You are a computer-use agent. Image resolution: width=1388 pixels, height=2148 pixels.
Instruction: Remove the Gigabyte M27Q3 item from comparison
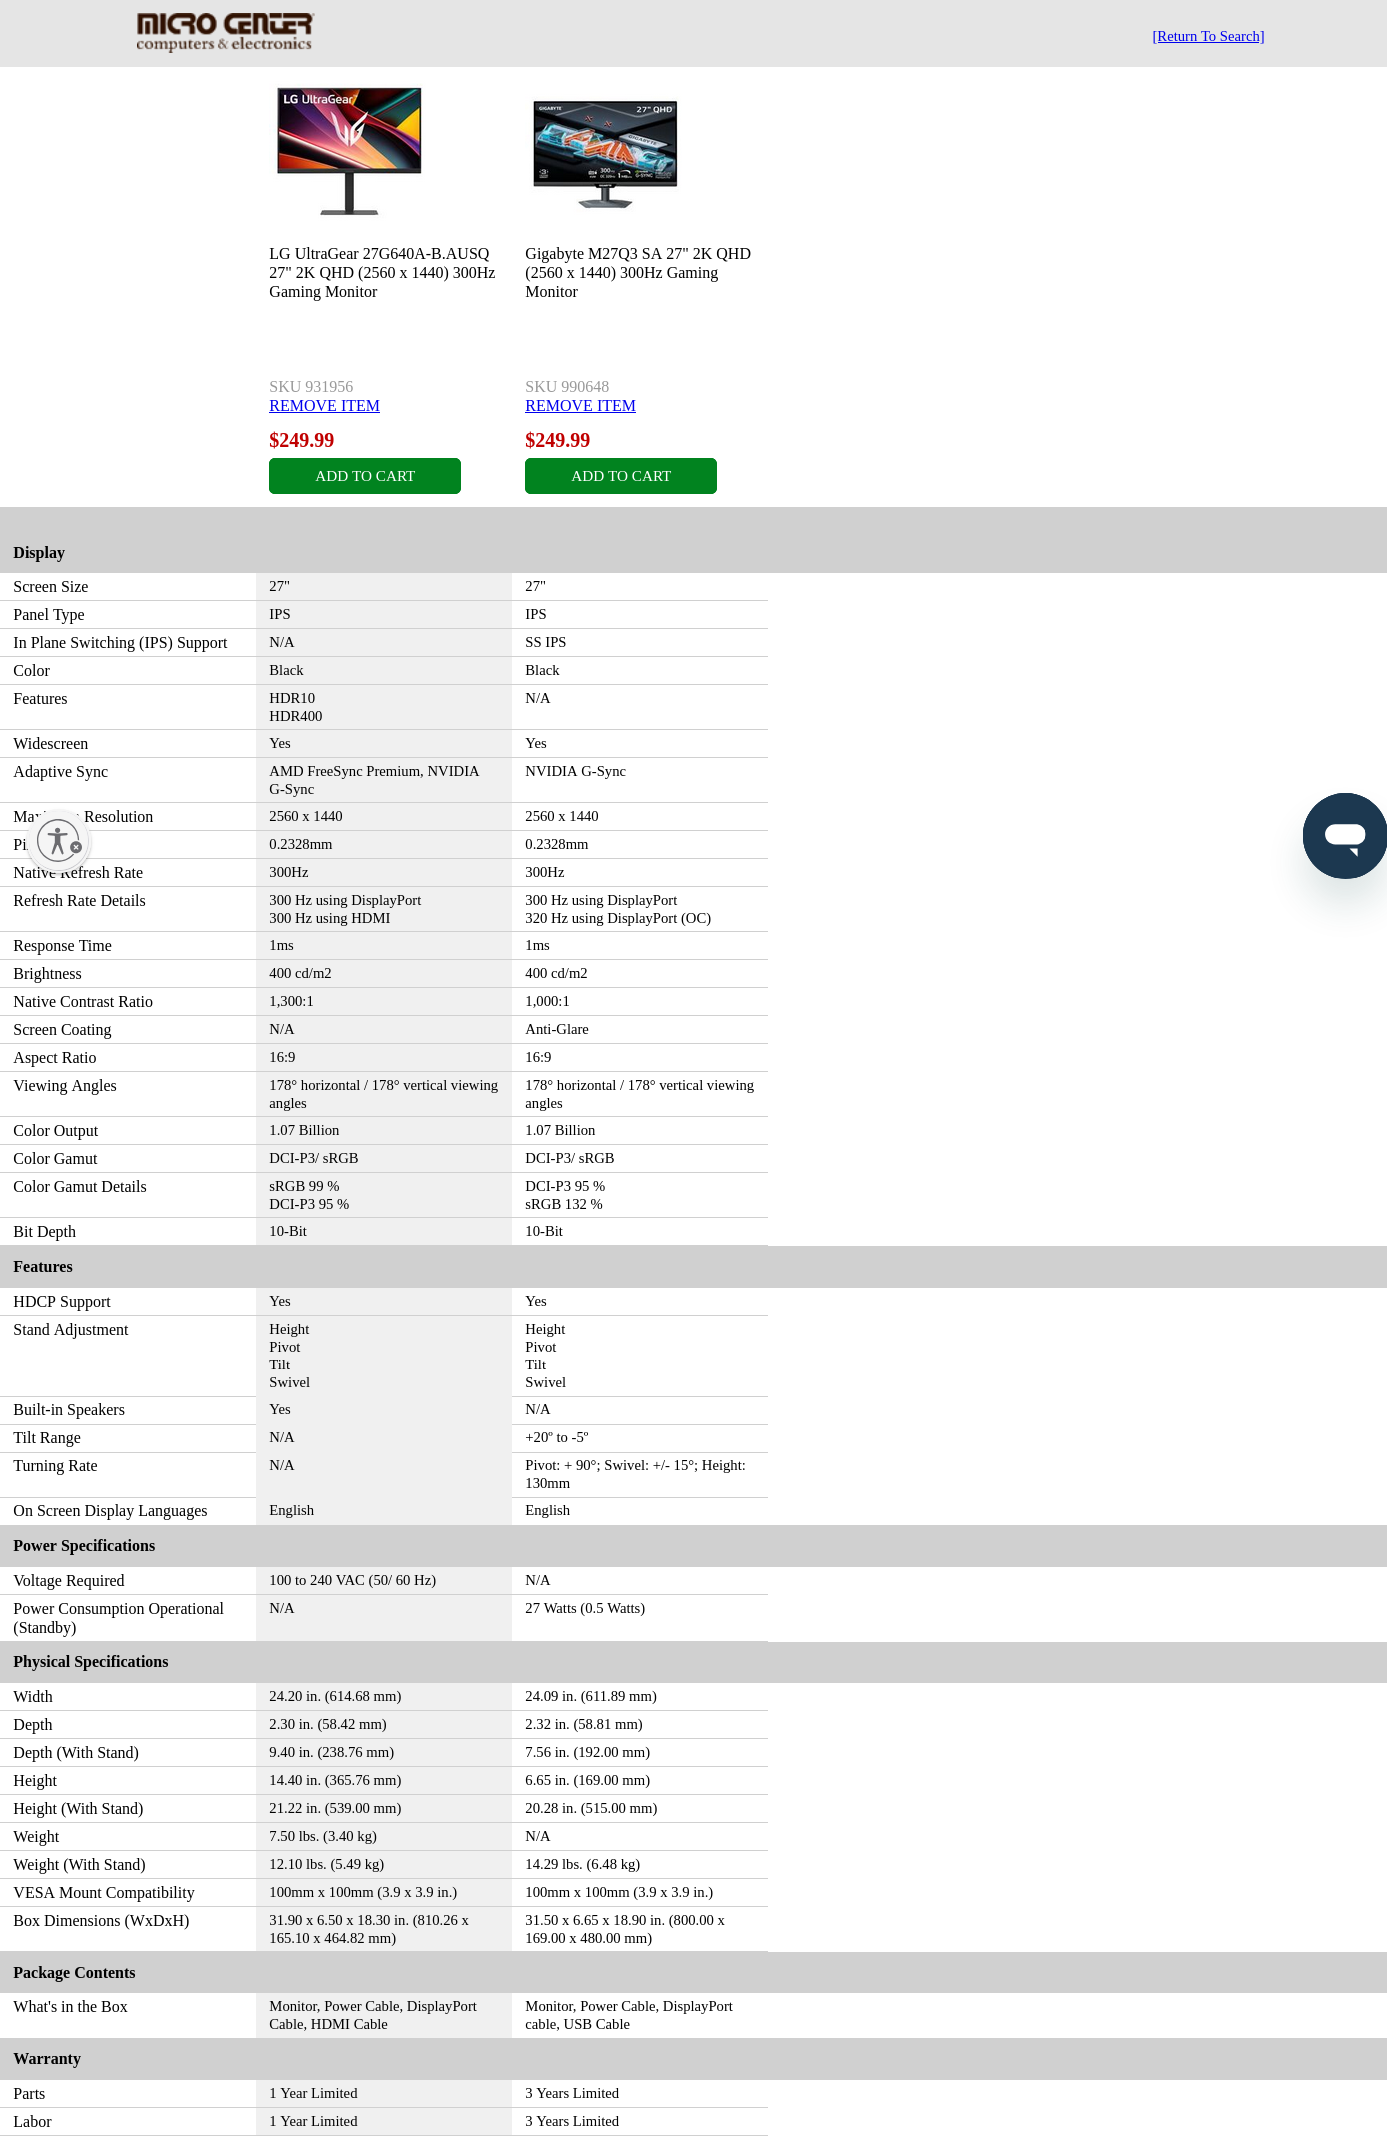(580, 406)
